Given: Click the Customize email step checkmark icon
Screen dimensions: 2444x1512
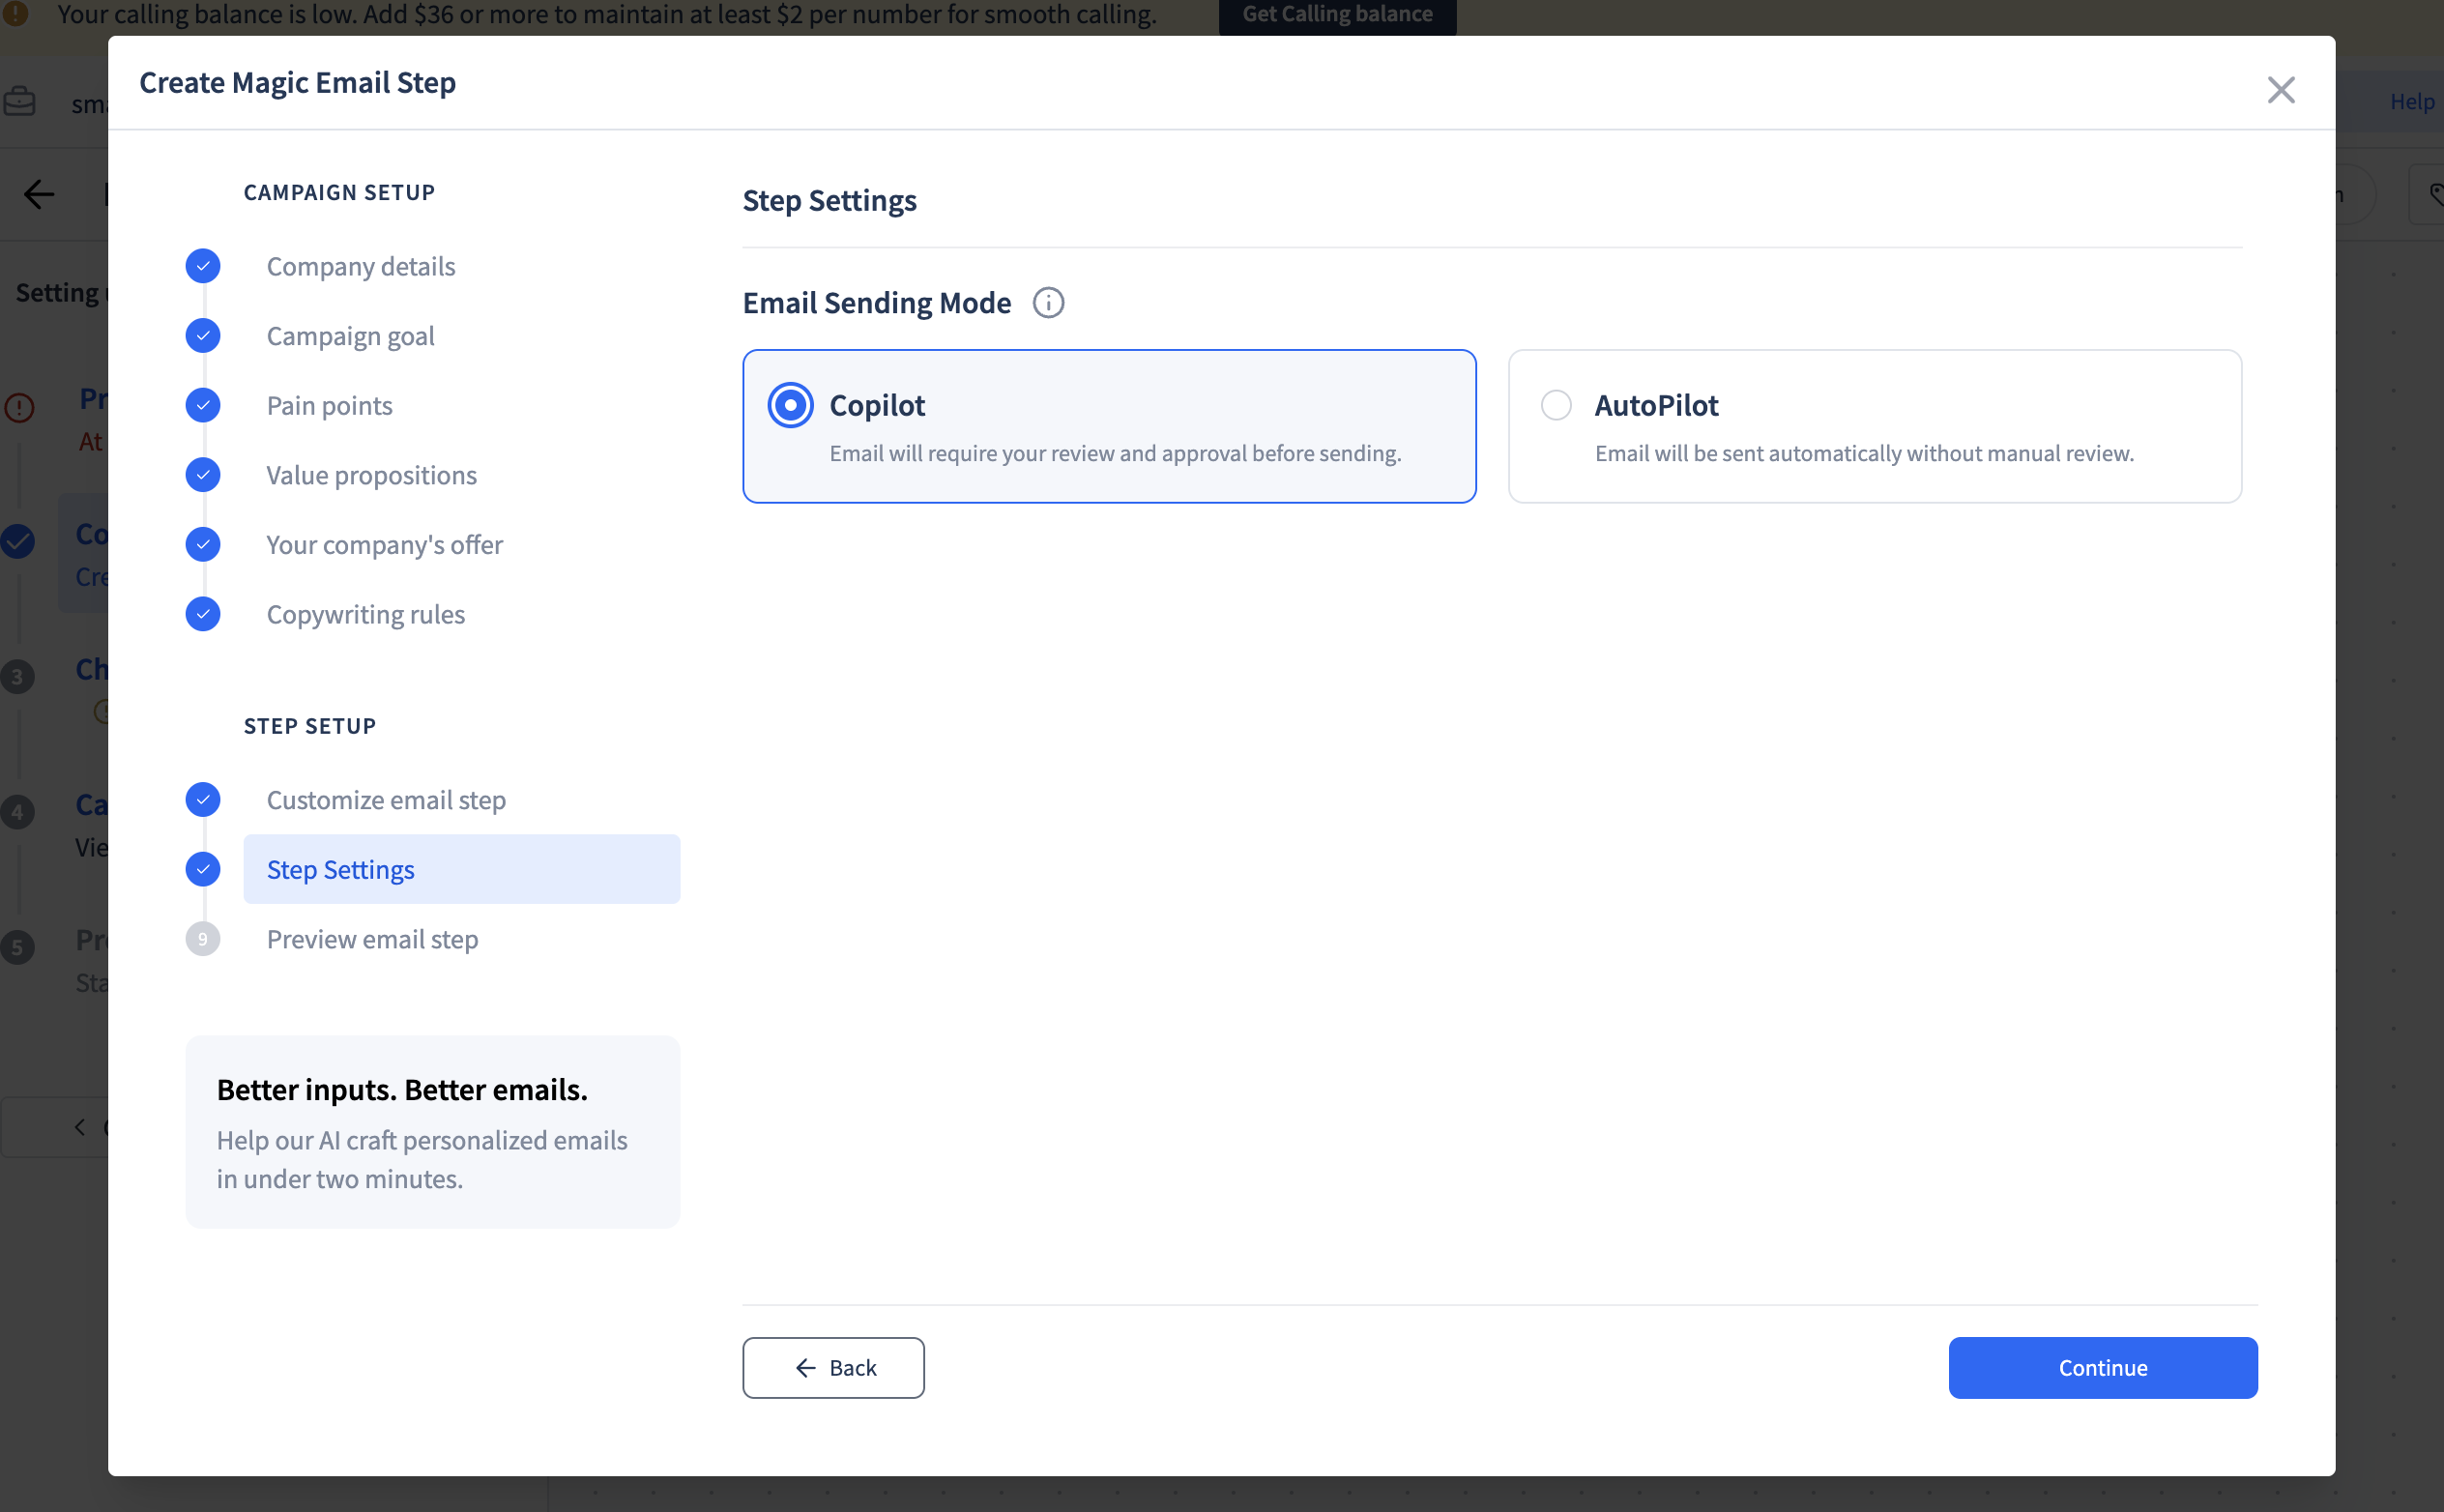Looking at the screenshot, I should point(203,800).
